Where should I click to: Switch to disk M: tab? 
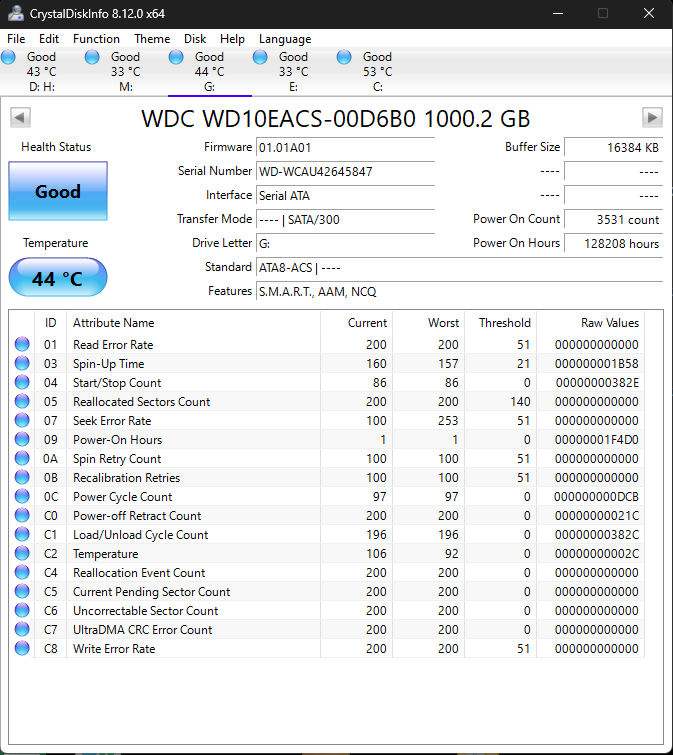126,72
